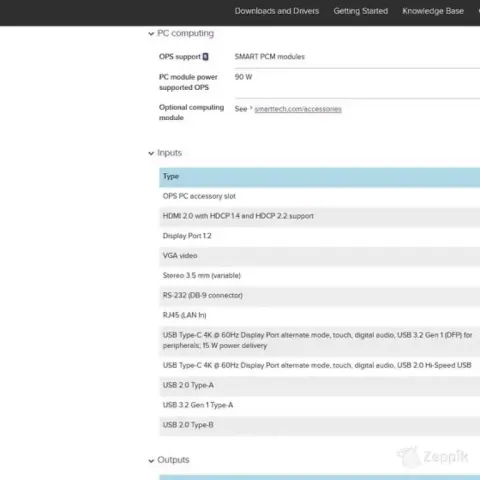
Task: Open Knowledge Base menu item
Action: pos(433,11)
